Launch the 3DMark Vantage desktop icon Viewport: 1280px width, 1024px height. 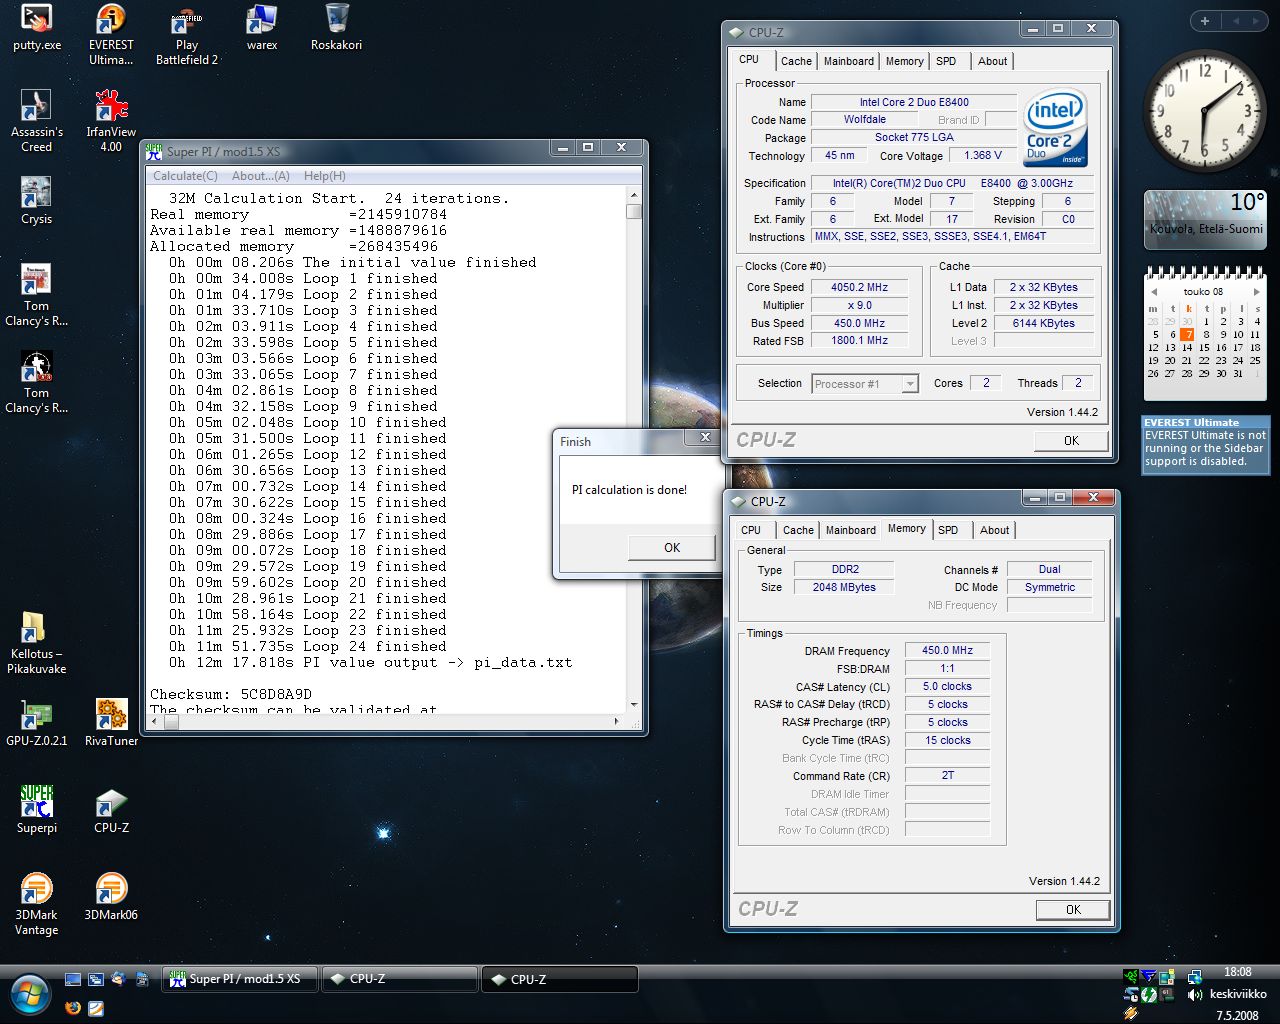click(37, 904)
